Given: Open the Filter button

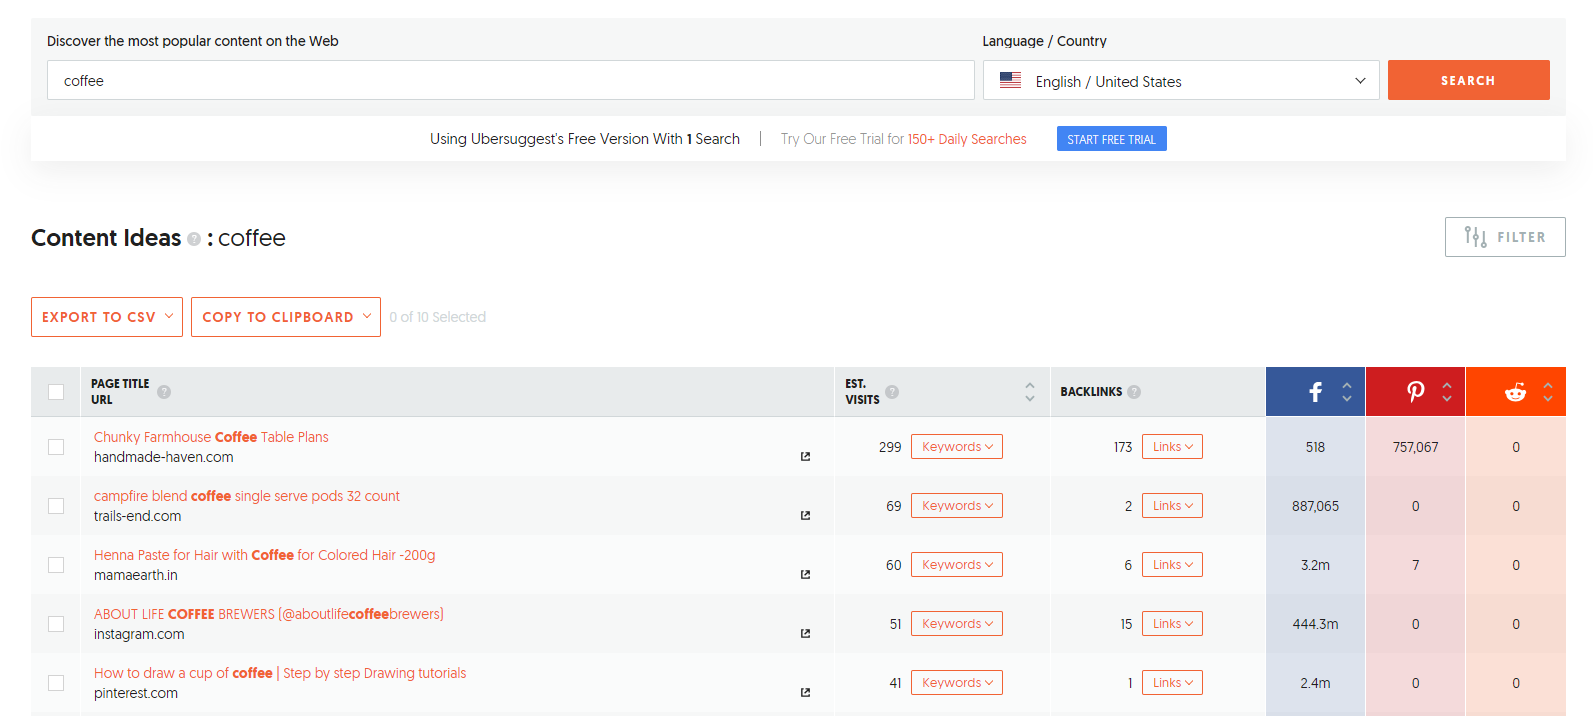Looking at the screenshot, I should point(1505,237).
